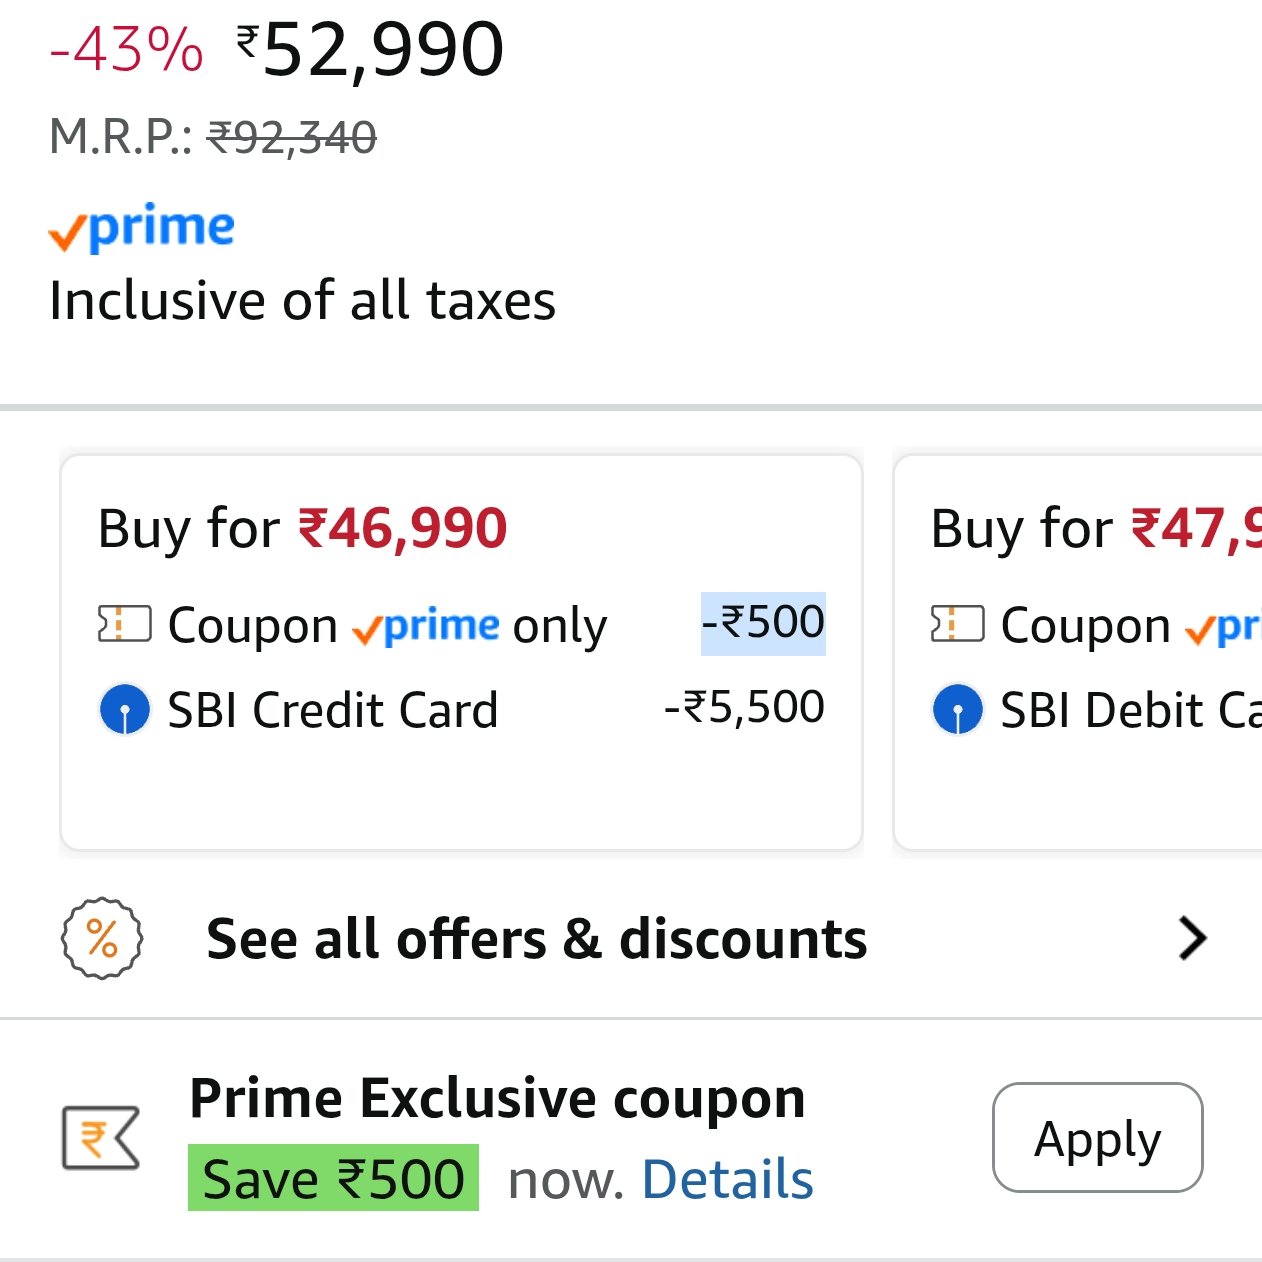Click the highlighted -₹500 coupon amount
The width and height of the screenshot is (1262, 1262).
coord(763,623)
